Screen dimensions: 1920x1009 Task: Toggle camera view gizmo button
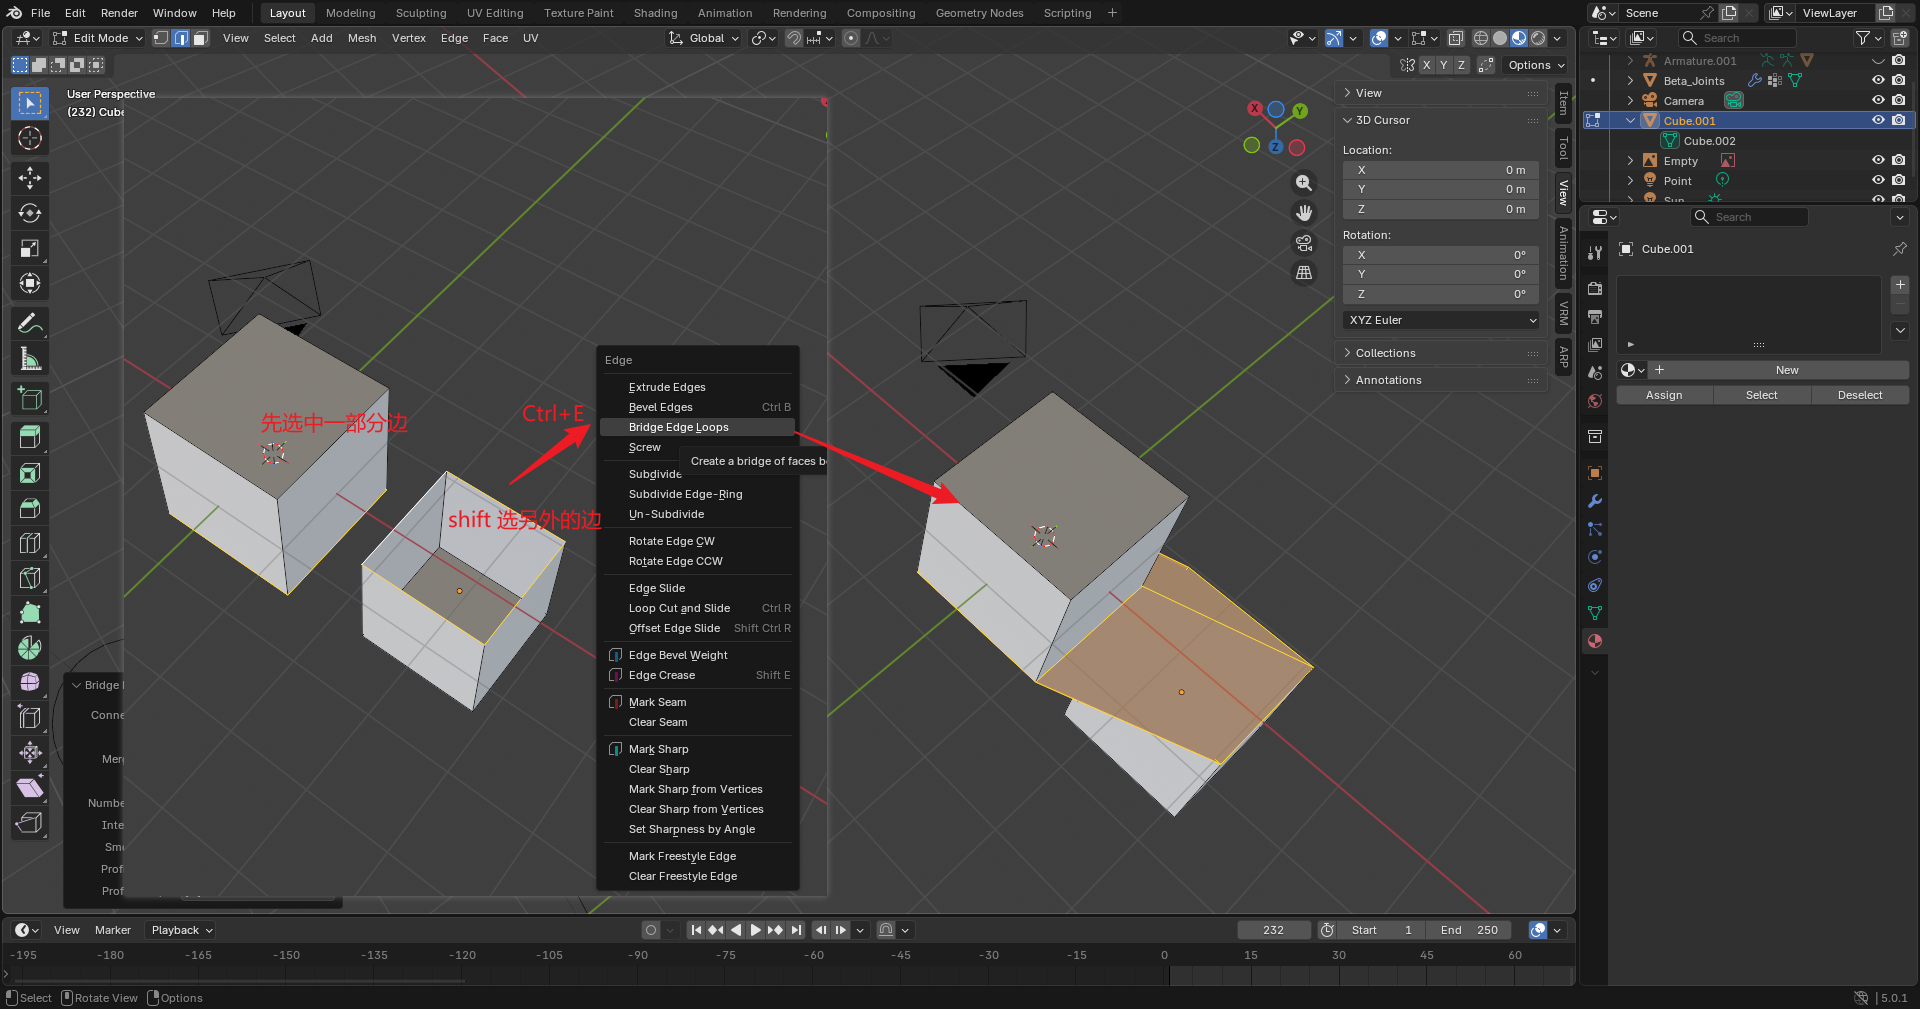[x=1304, y=243]
